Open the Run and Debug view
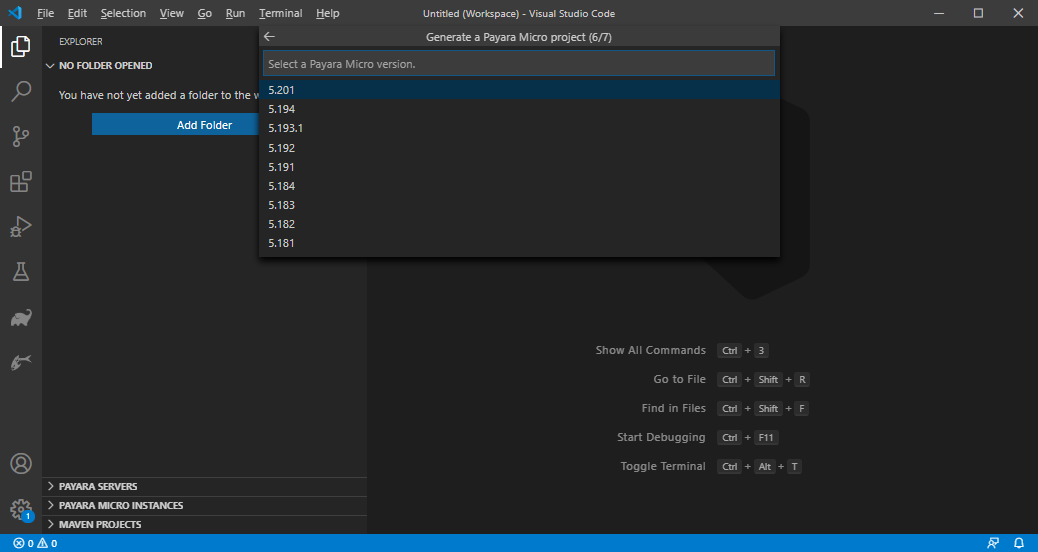The image size is (1038, 552). tap(20, 227)
